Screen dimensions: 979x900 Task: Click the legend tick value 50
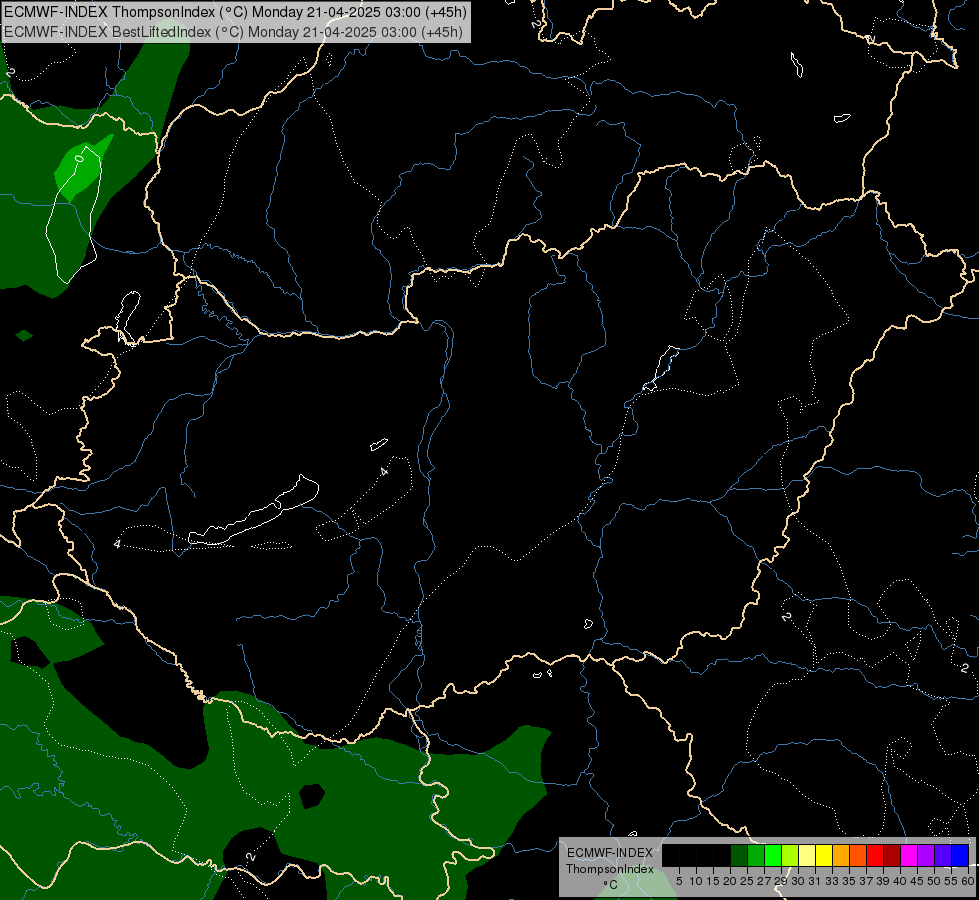933,881
